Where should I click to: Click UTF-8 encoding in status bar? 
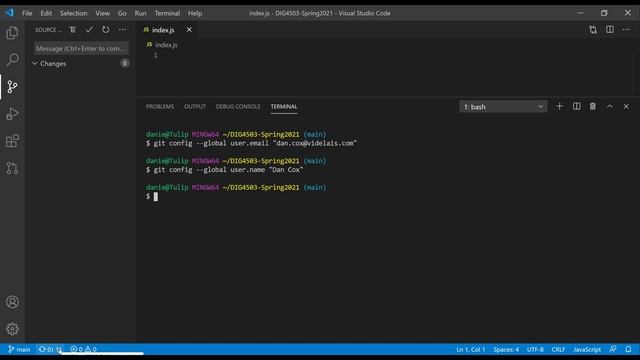tap(535, 349)
